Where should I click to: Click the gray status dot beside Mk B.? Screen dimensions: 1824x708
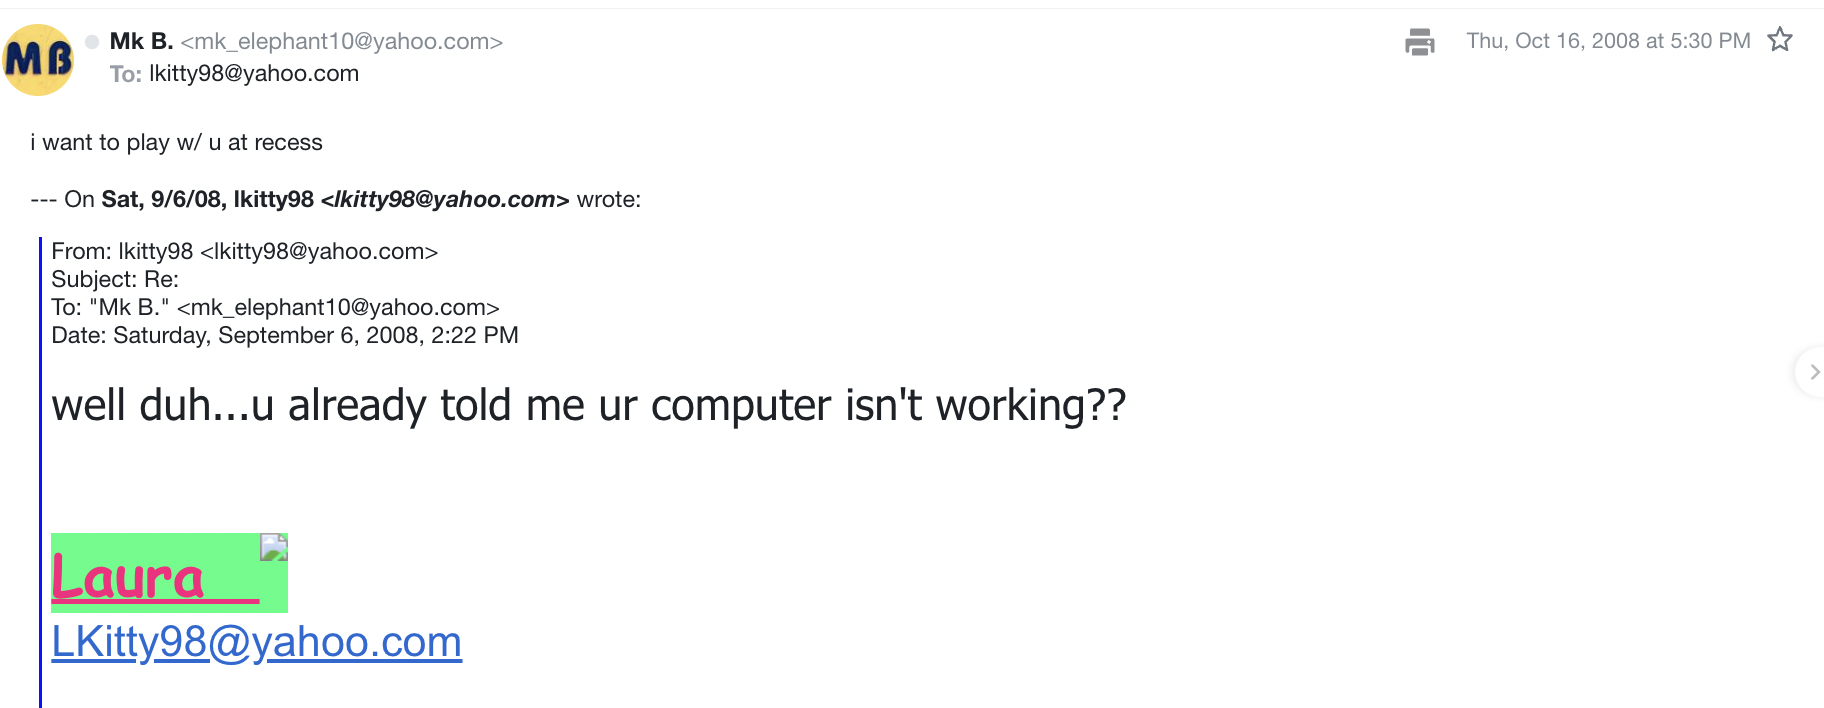(92, 42)
